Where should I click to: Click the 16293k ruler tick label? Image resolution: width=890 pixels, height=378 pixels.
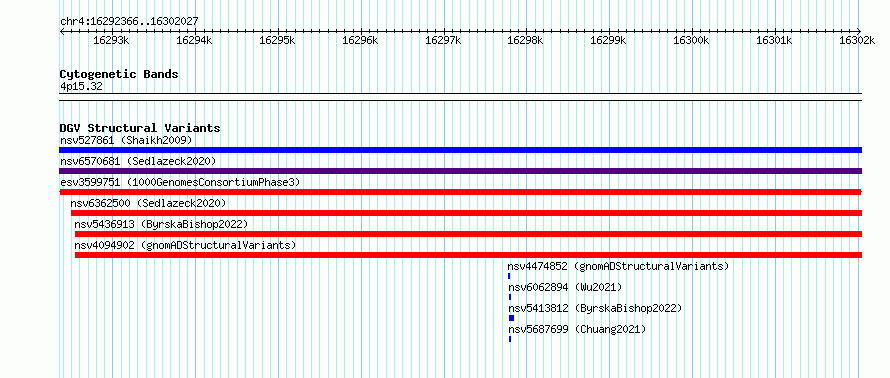point(111,41)
